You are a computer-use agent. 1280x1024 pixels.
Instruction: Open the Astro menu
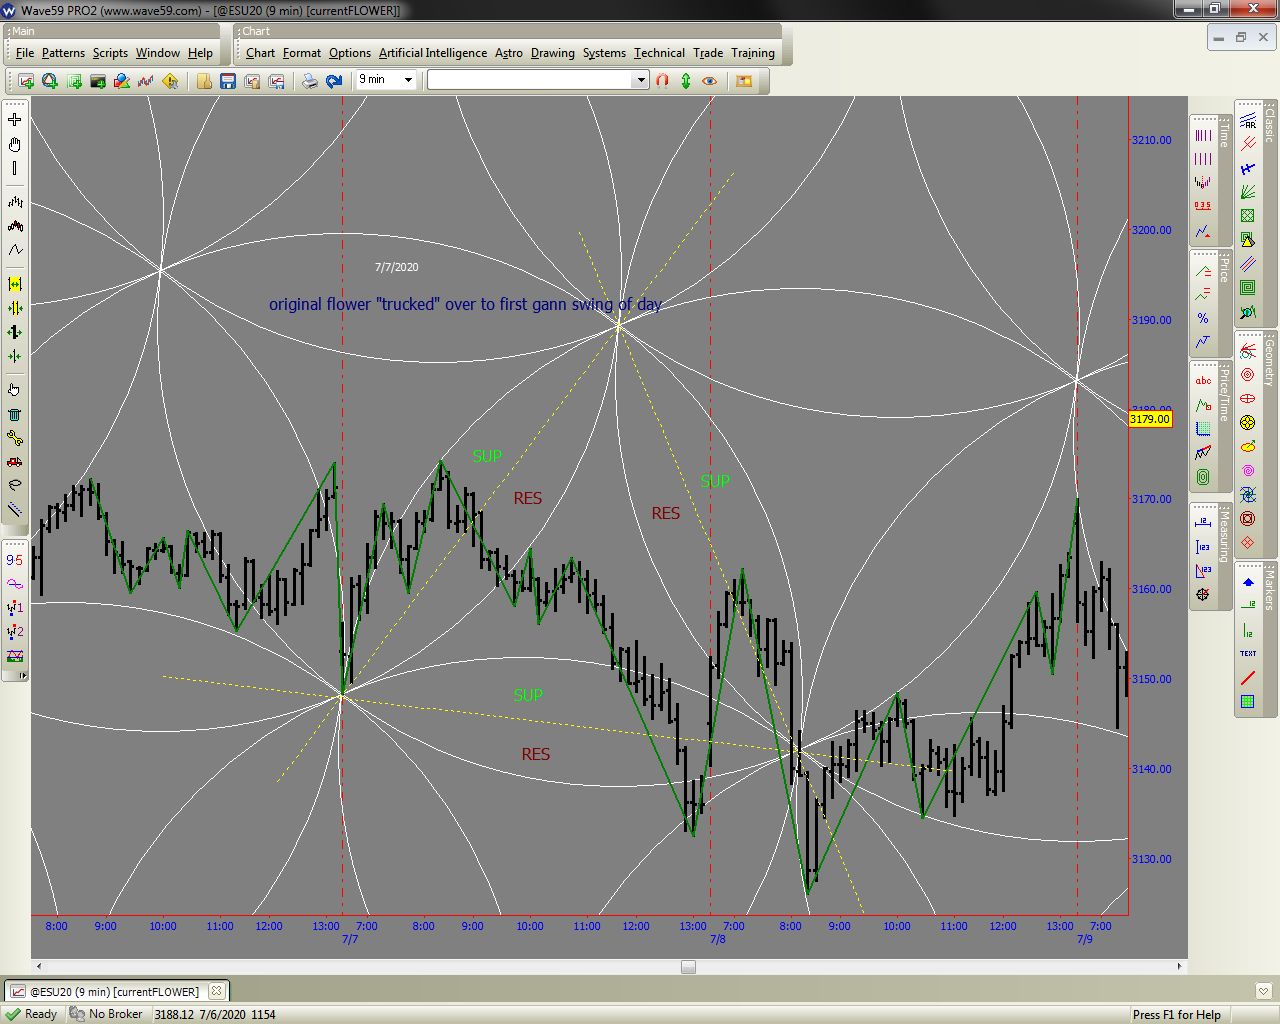coord(509,53)
